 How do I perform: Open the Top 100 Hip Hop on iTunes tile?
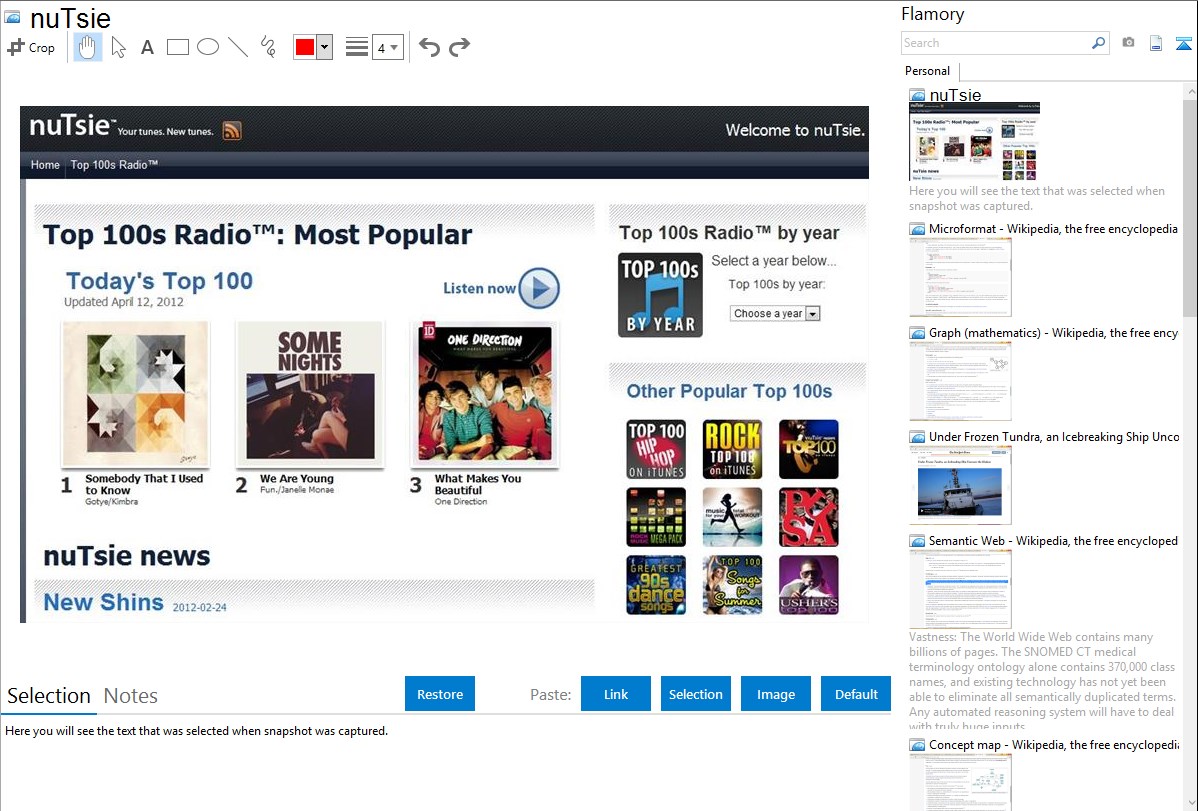[x=656, y=449]
